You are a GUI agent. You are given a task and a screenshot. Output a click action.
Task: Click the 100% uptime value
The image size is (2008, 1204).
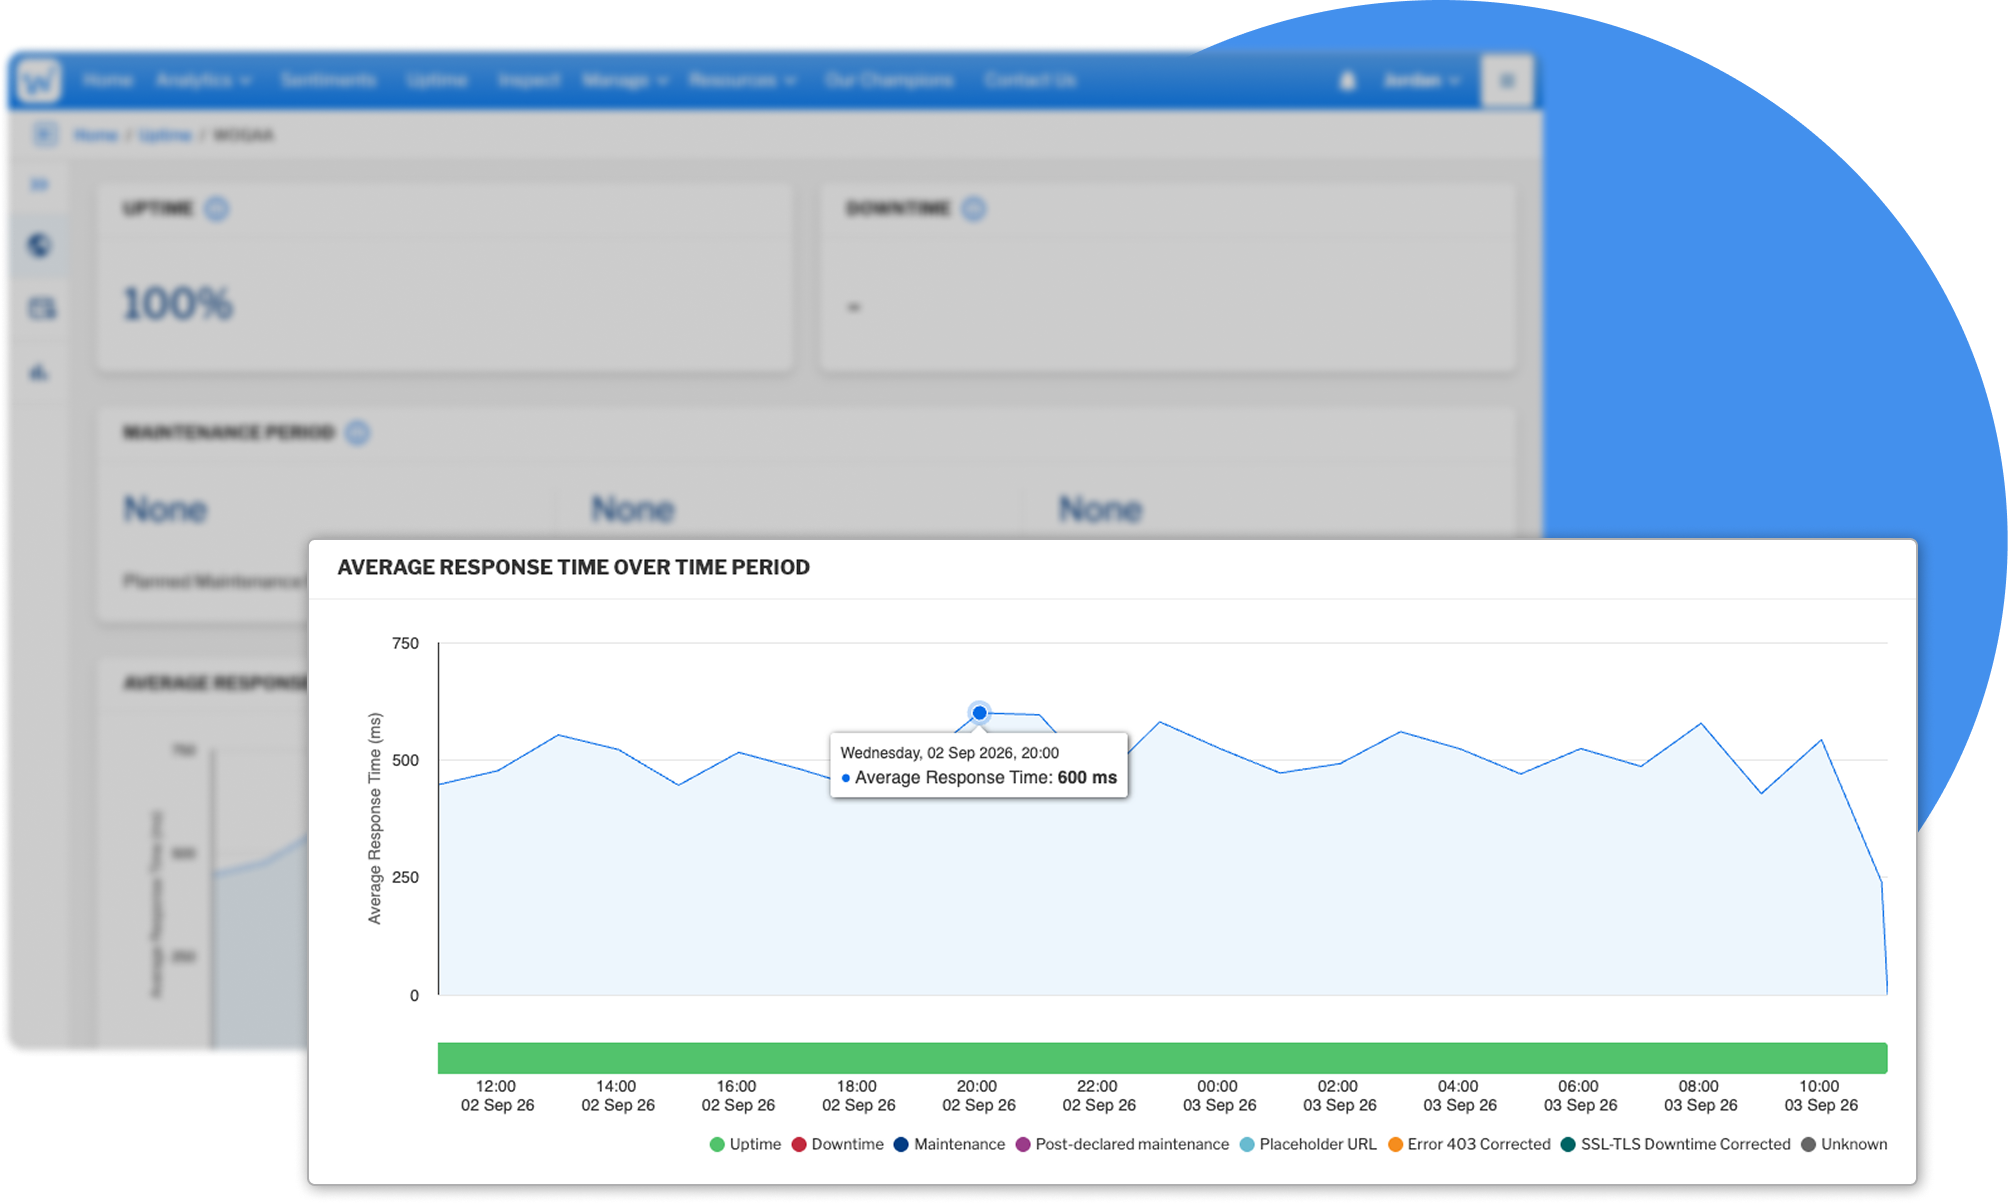(178, 303)
